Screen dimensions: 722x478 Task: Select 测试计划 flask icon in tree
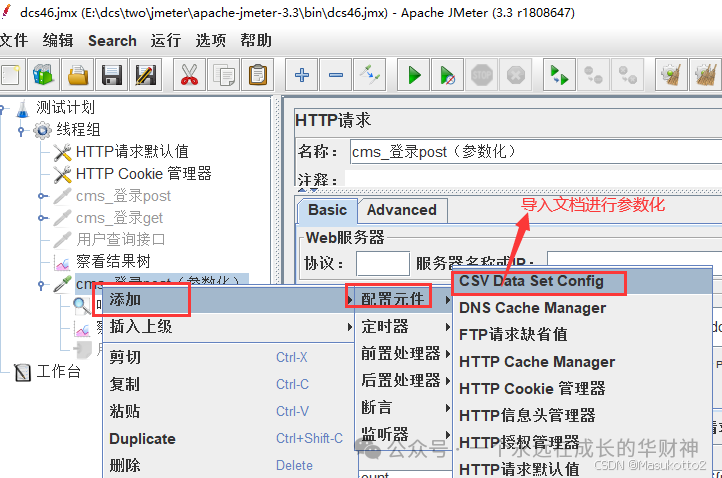click(22, 108)
